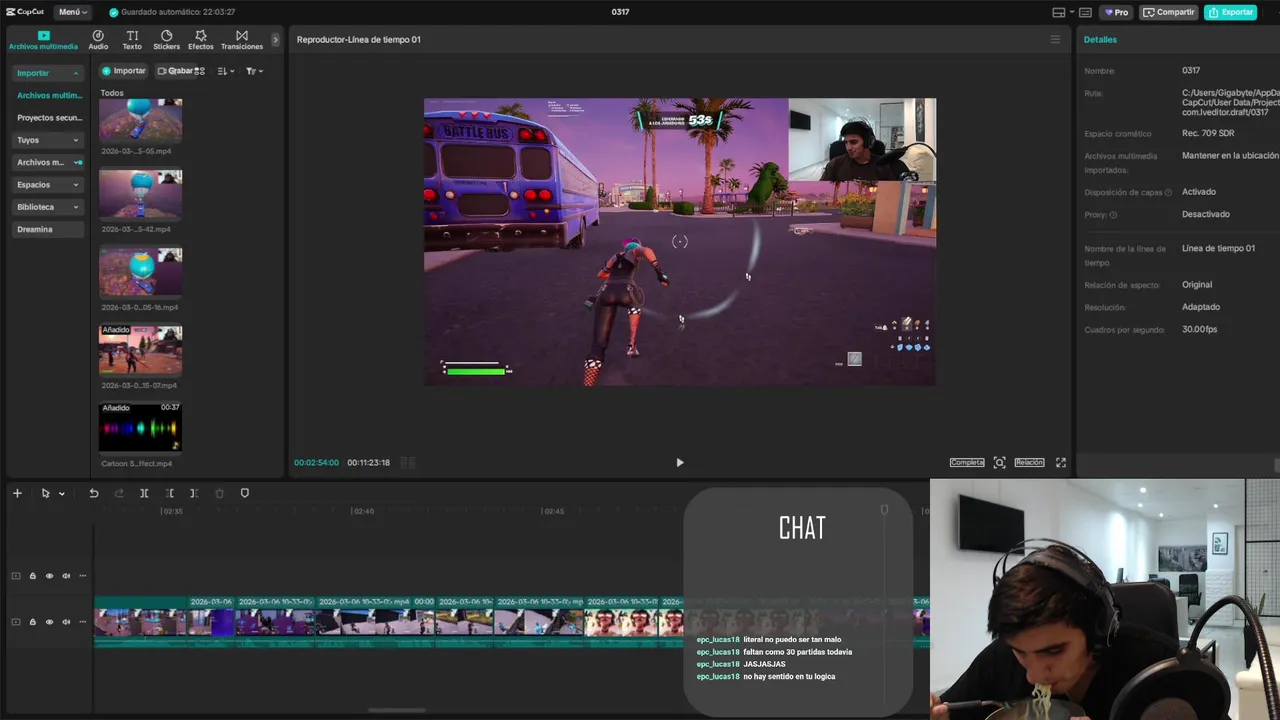Select the Archivos multimedia top tab

pyautogui.click(x=43, y=40)
